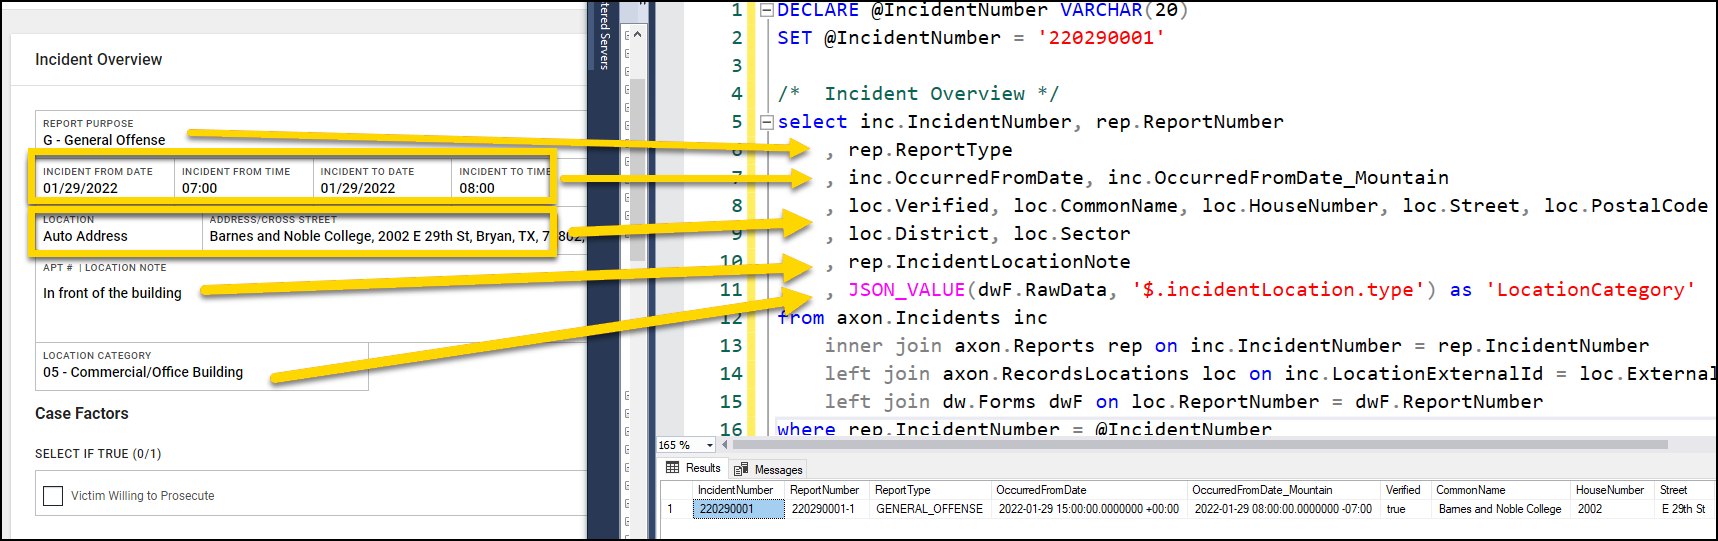Click the IncidentNumber column header
The image size is (1718, 541).
[x=738, y=490]
